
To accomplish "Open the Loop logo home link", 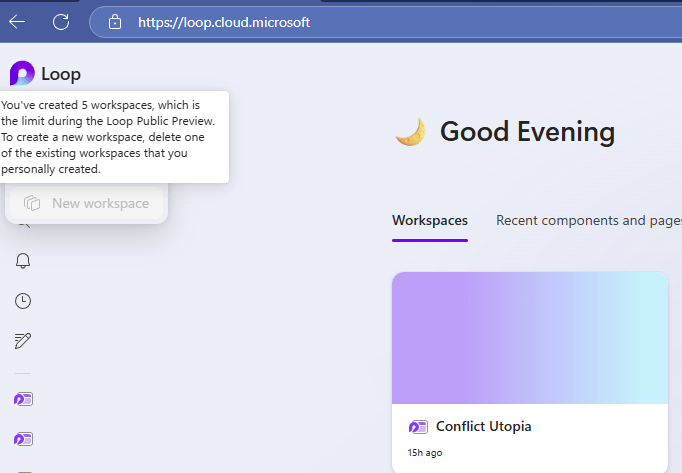I will pos(22,73).
